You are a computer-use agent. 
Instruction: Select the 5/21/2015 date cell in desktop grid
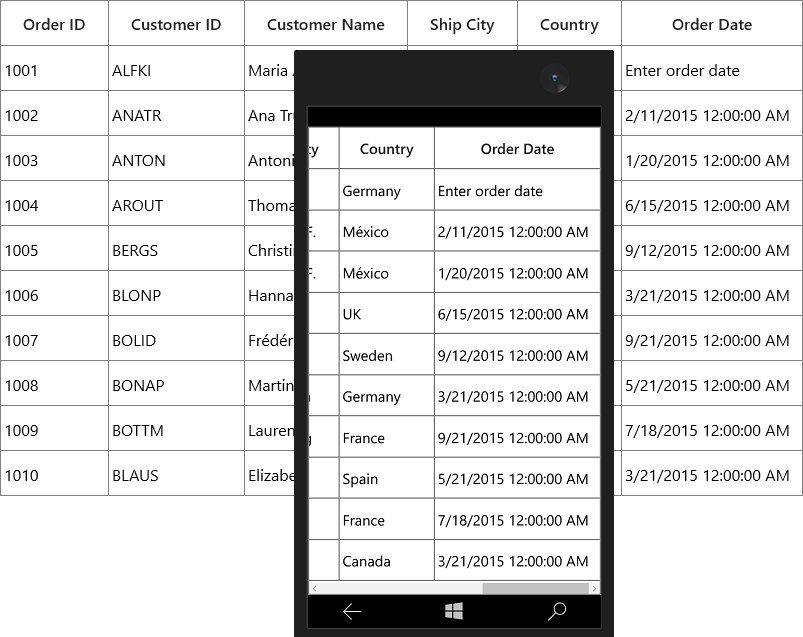(x=712, y=384)
